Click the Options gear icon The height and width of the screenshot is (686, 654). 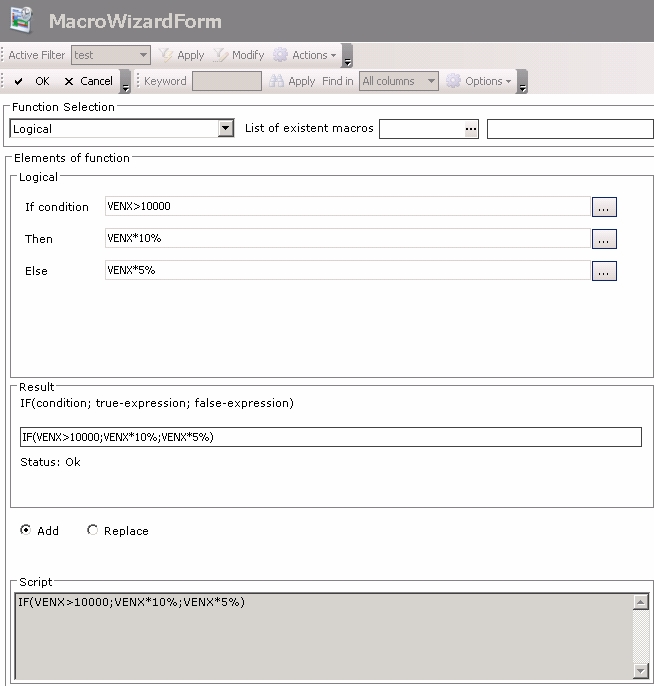(453, 81)
